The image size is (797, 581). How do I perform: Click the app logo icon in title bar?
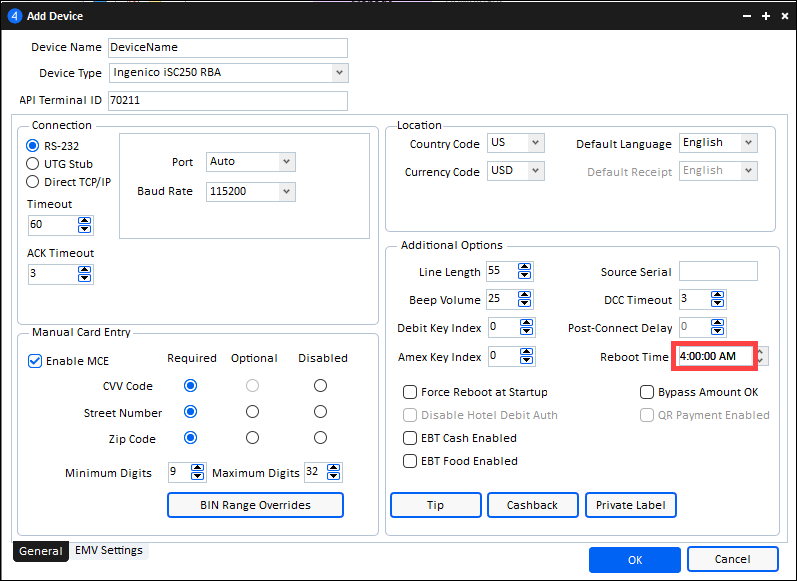(x=15, y=16)
